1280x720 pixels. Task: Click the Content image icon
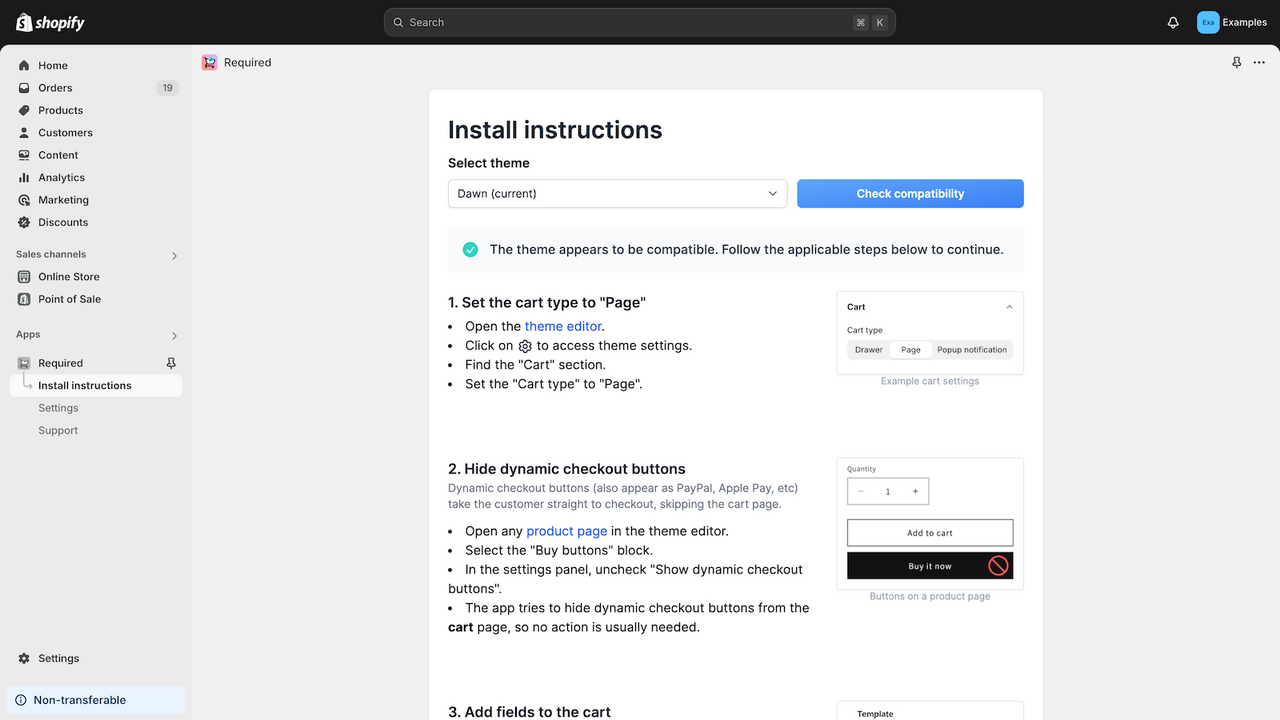24,155
